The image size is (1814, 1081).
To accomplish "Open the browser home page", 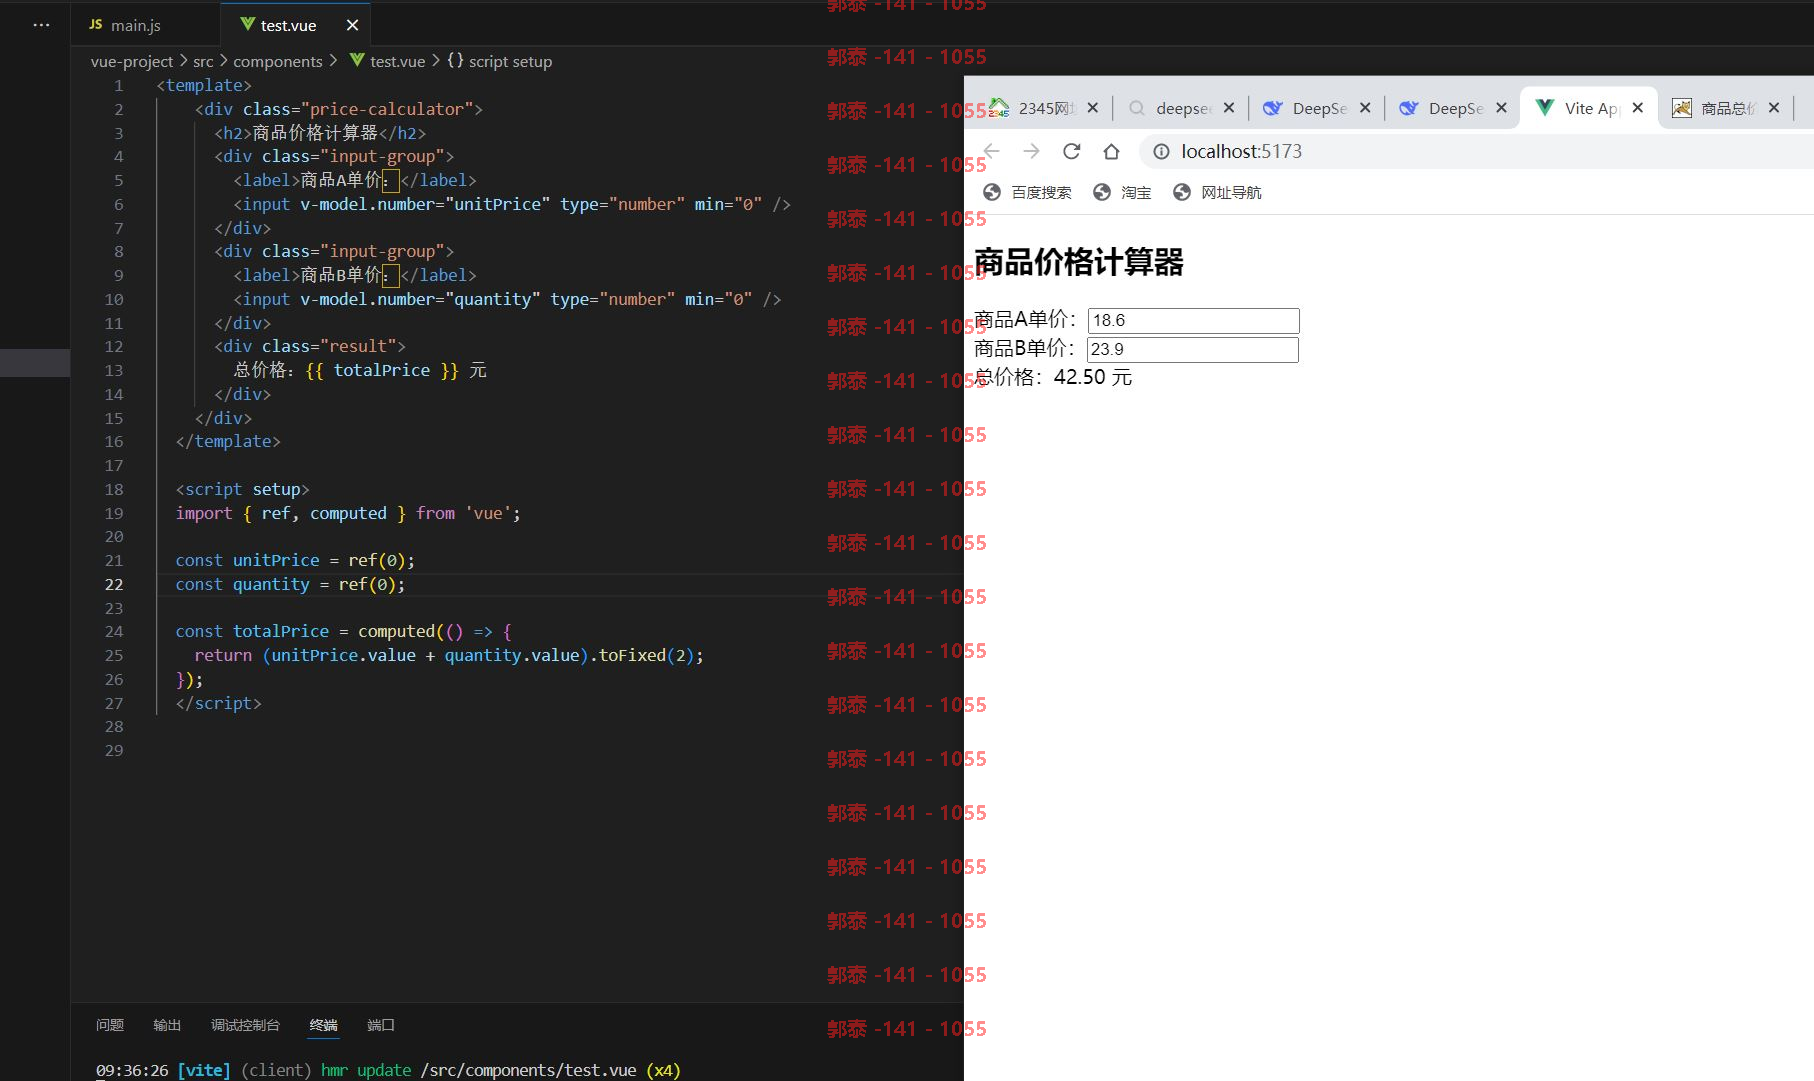I will (1111, 151).
